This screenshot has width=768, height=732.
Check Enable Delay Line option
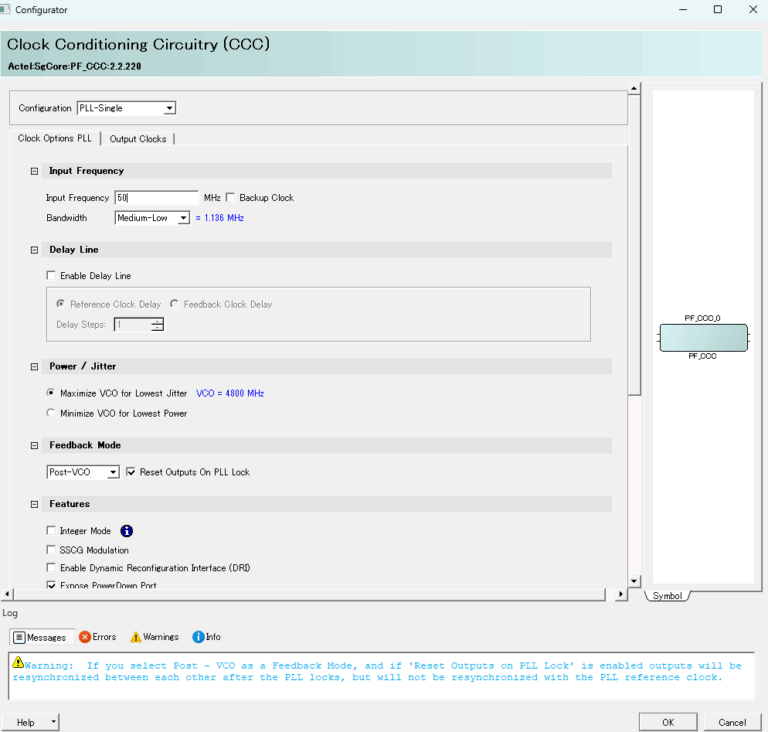click(52, 276)
